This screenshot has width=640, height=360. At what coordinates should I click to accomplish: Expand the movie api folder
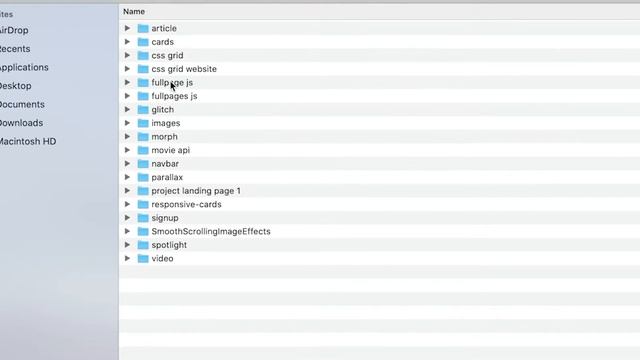[x=127, y=150]
